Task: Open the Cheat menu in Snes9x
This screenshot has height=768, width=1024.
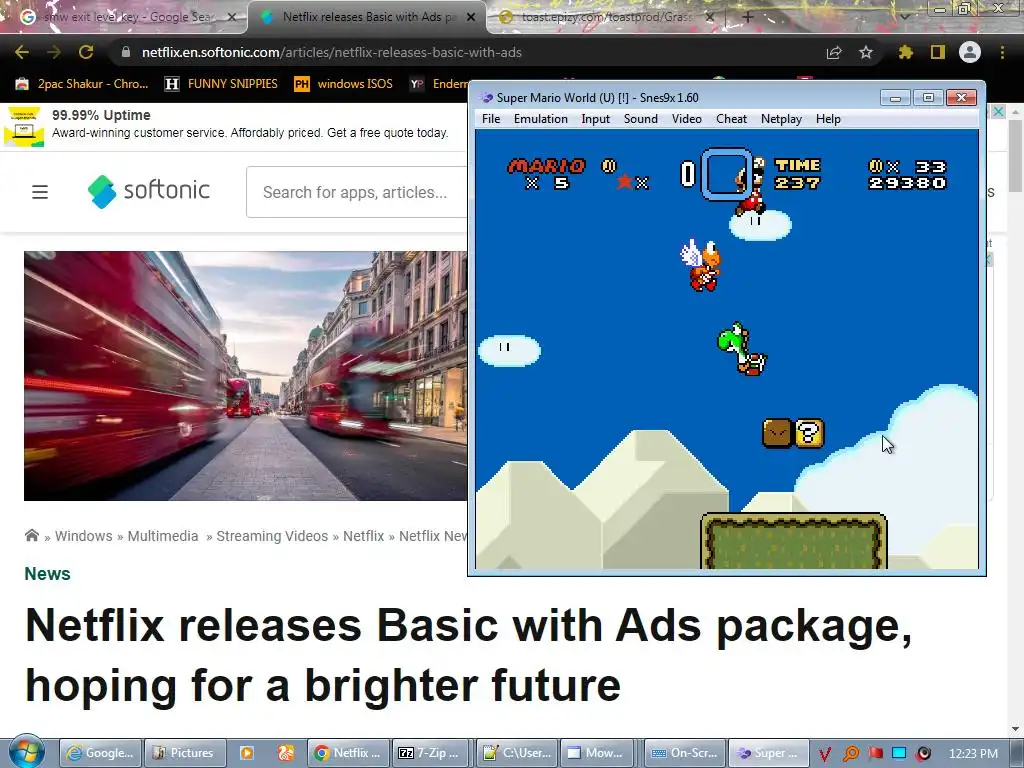Action: (731, 119)
